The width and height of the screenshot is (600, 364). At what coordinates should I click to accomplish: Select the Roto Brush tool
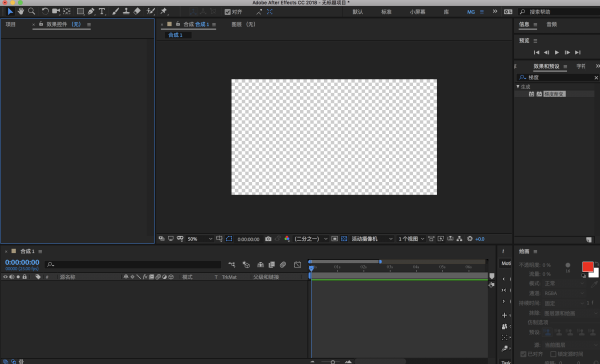pyautogui.click(x=151, y=11)
